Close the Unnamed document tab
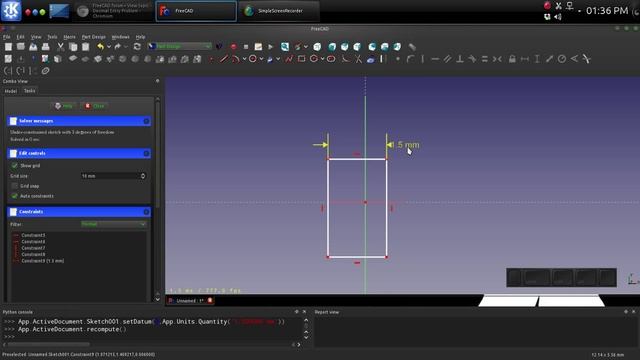This screenshot has width=640, height=360. (210, 300)
